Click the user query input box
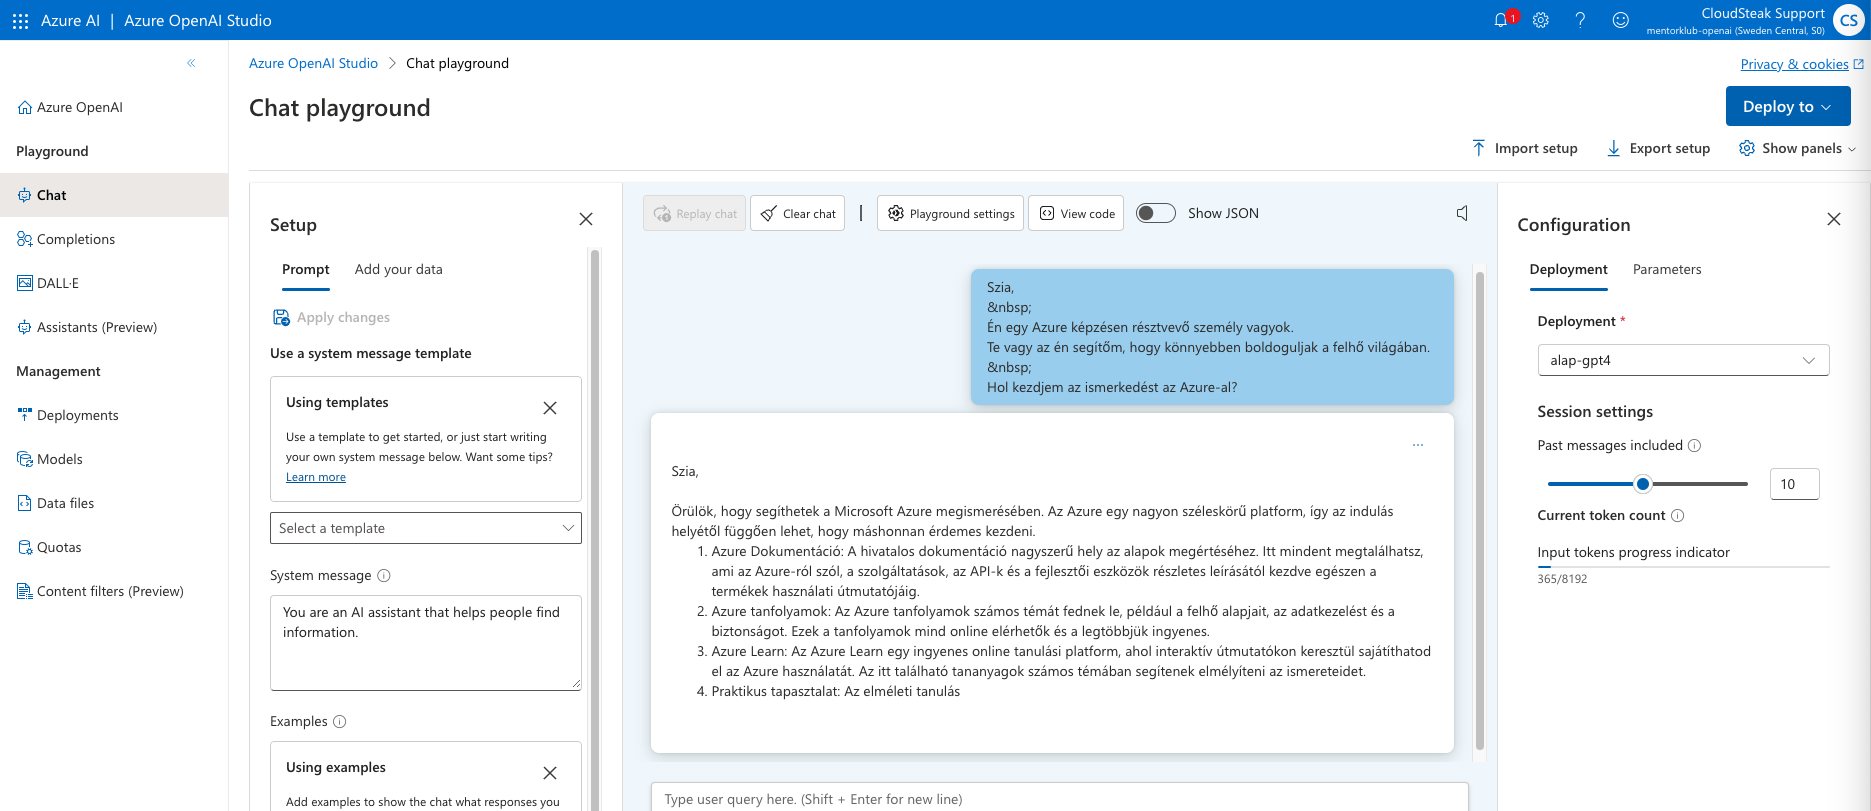1871x811 pixels. point(1059,799)
